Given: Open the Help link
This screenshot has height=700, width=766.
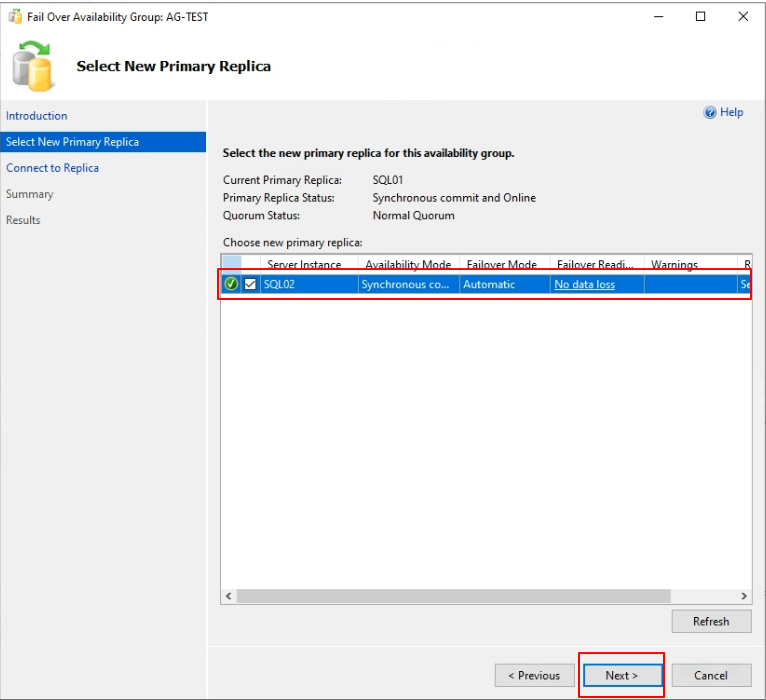Looking at the screenshot, I should point(731,112).
